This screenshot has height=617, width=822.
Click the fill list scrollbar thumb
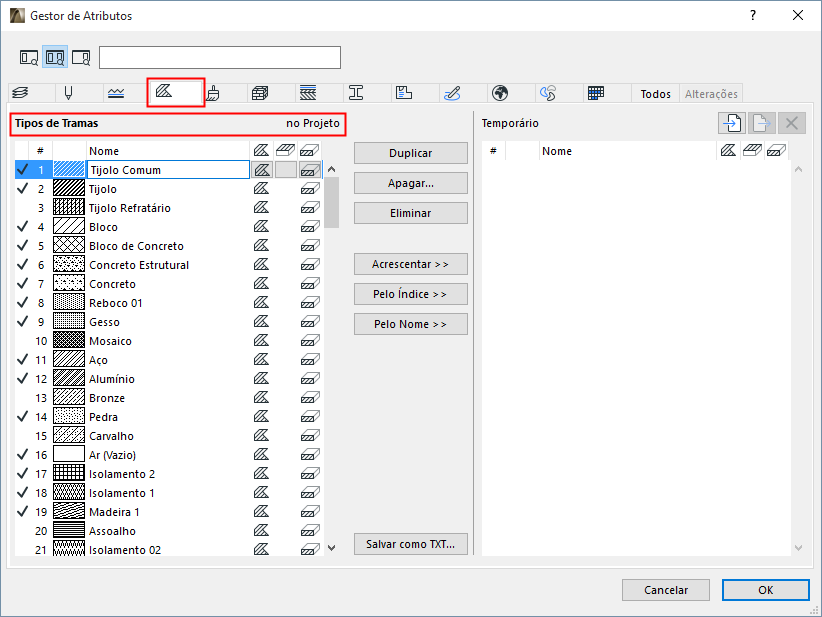pos(331,202)
